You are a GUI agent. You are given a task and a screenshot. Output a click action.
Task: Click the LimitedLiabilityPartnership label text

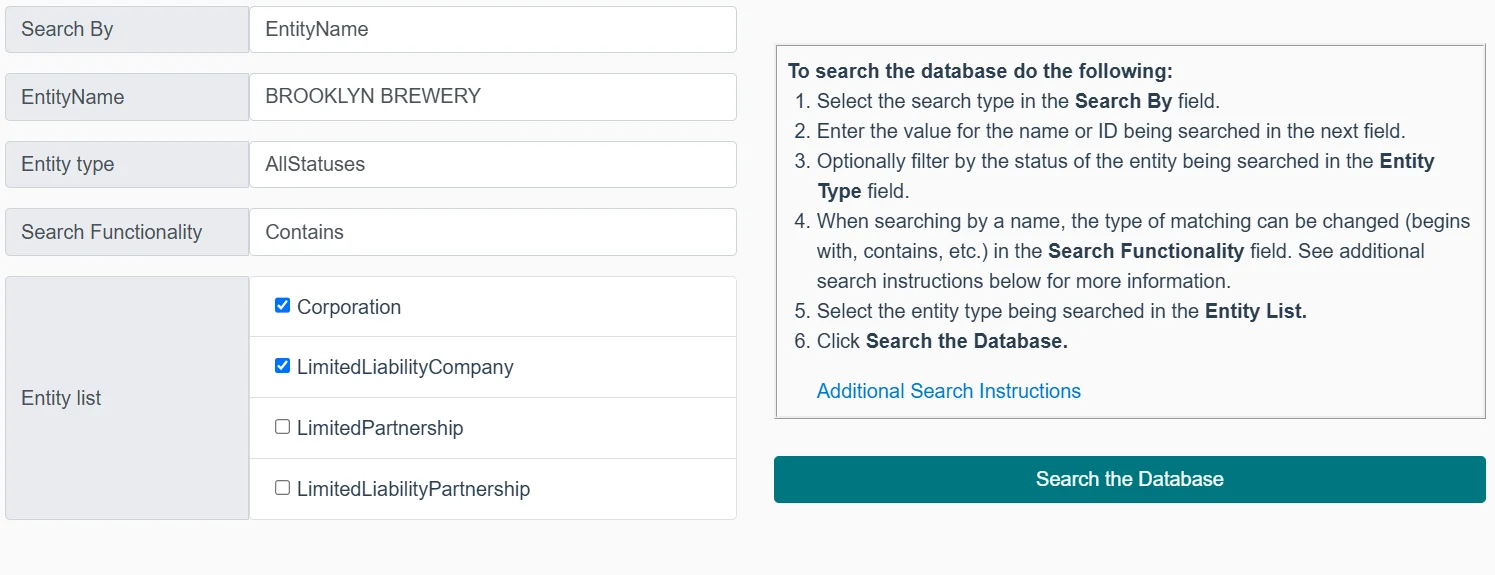[413, 489]
